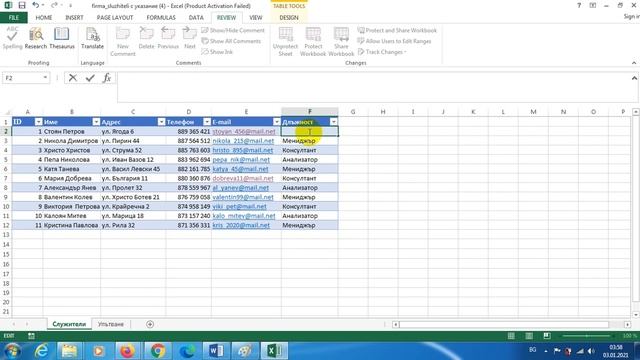Switch to the INSERT tab
Viewport: 640px width, 360px height.
[74, 18]
